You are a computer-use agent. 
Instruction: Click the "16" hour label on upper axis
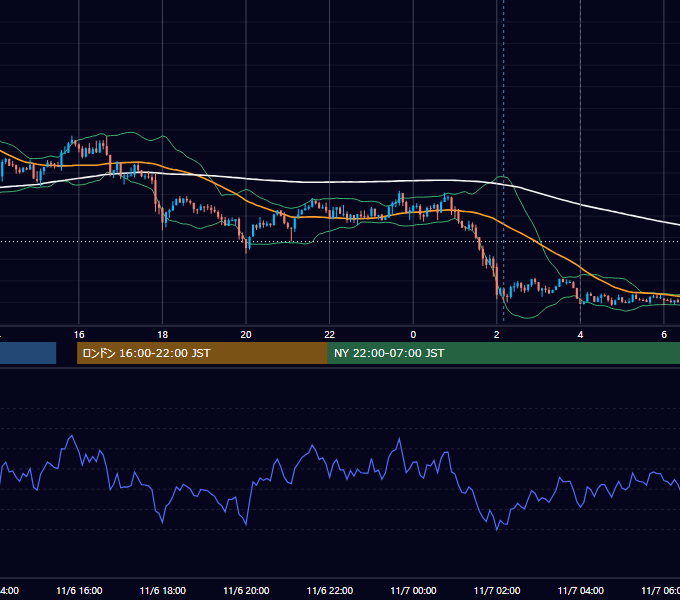(x=79, y=335)
